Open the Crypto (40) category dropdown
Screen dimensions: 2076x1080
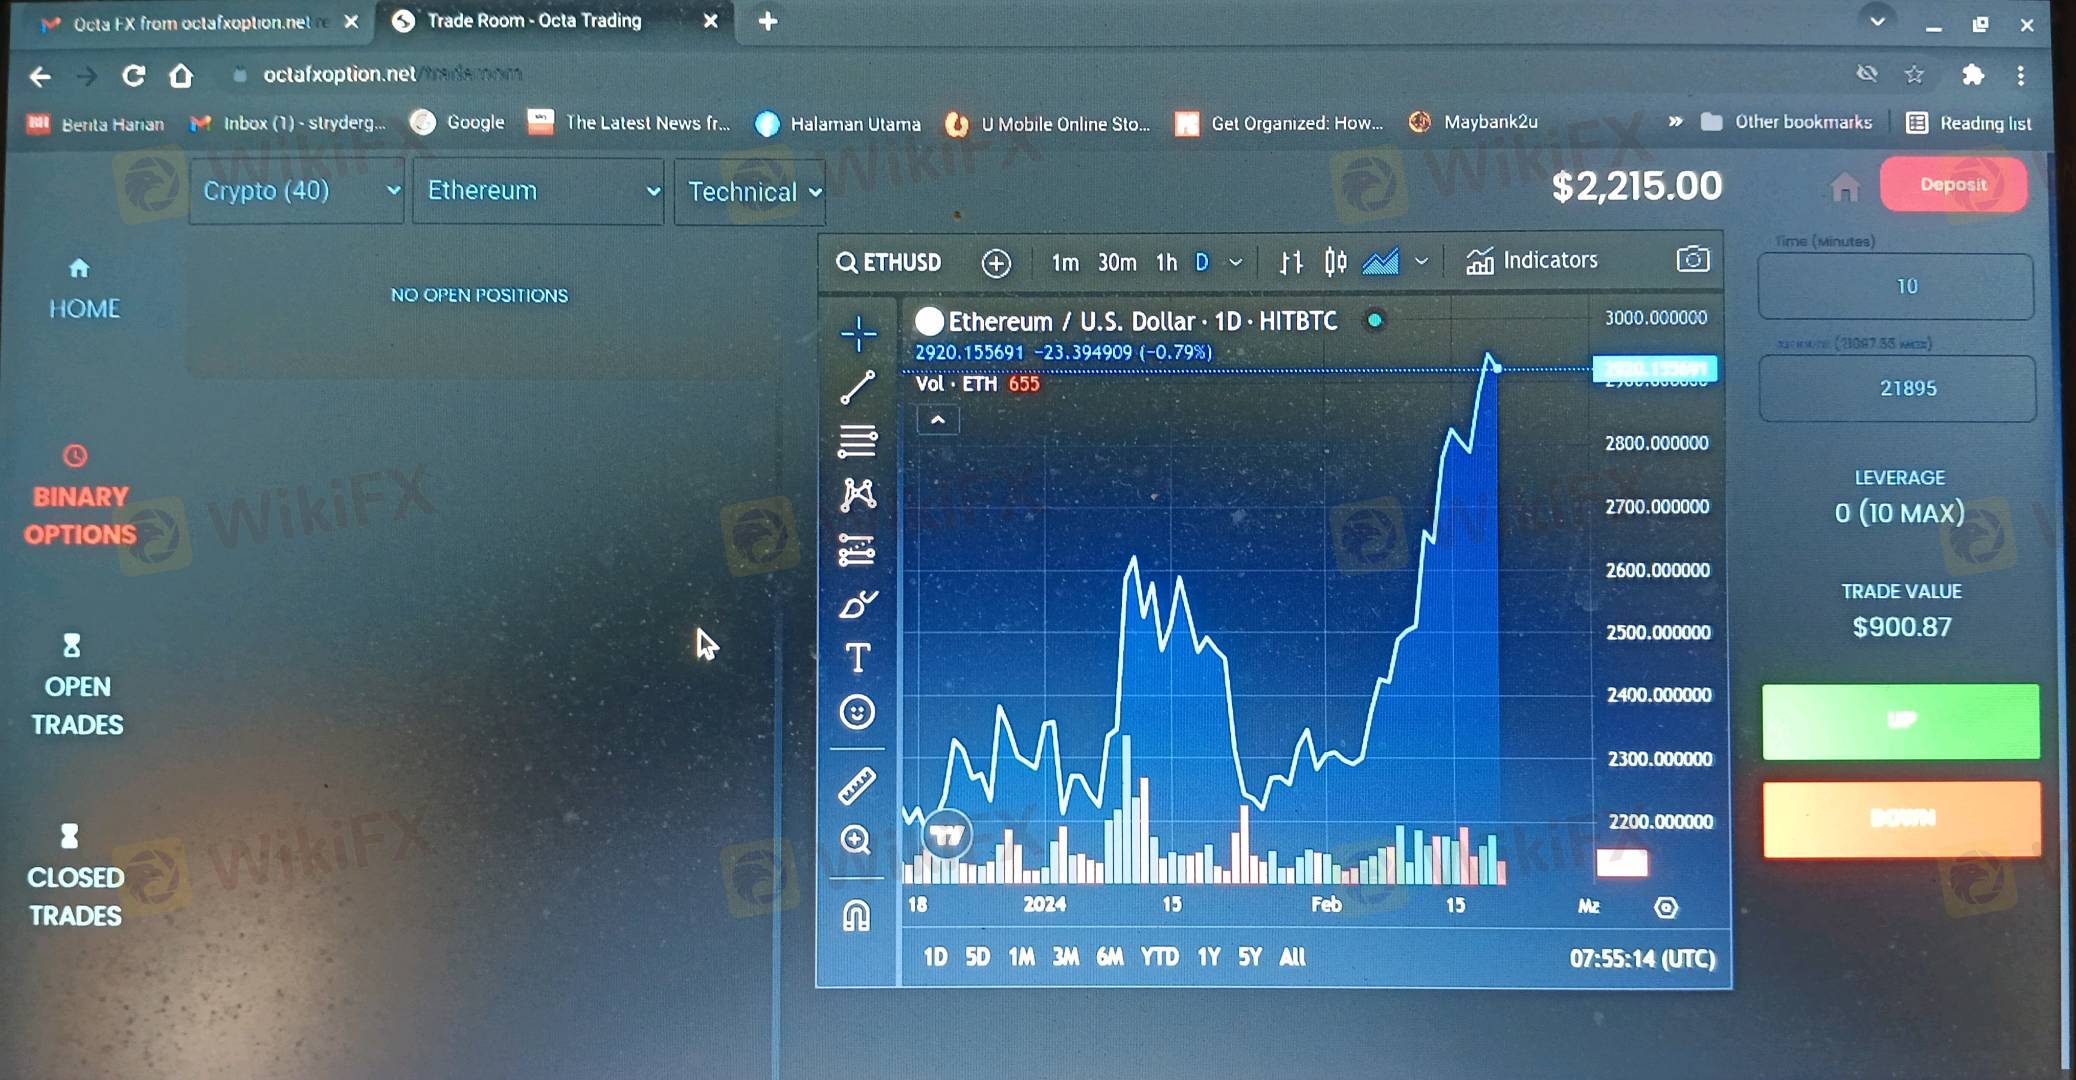(296, 191)
